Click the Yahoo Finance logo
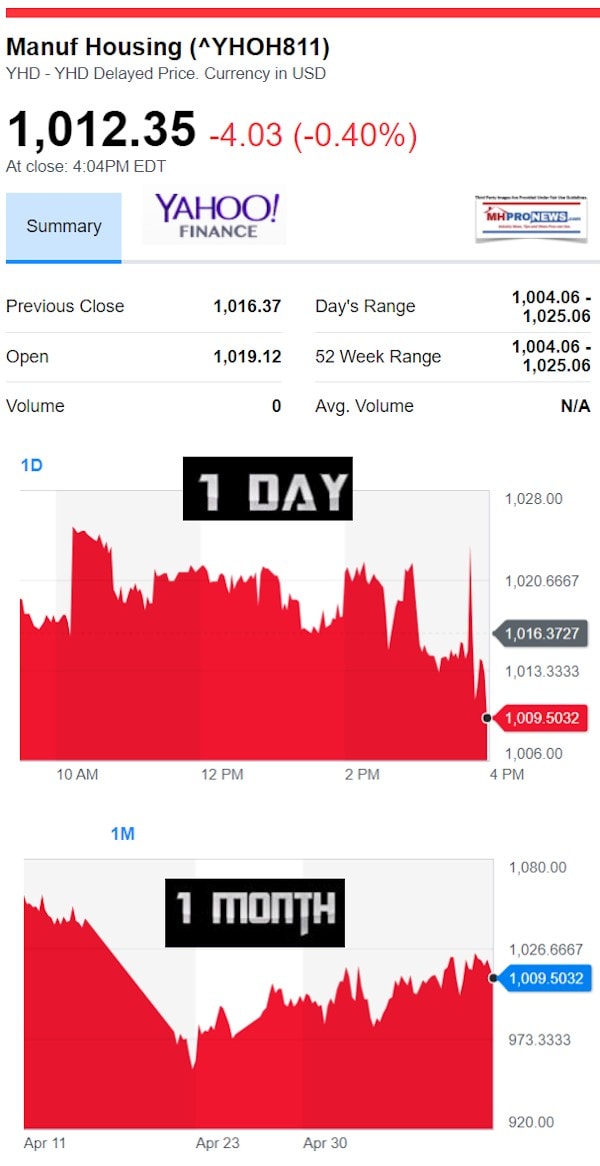 [214, 217]
